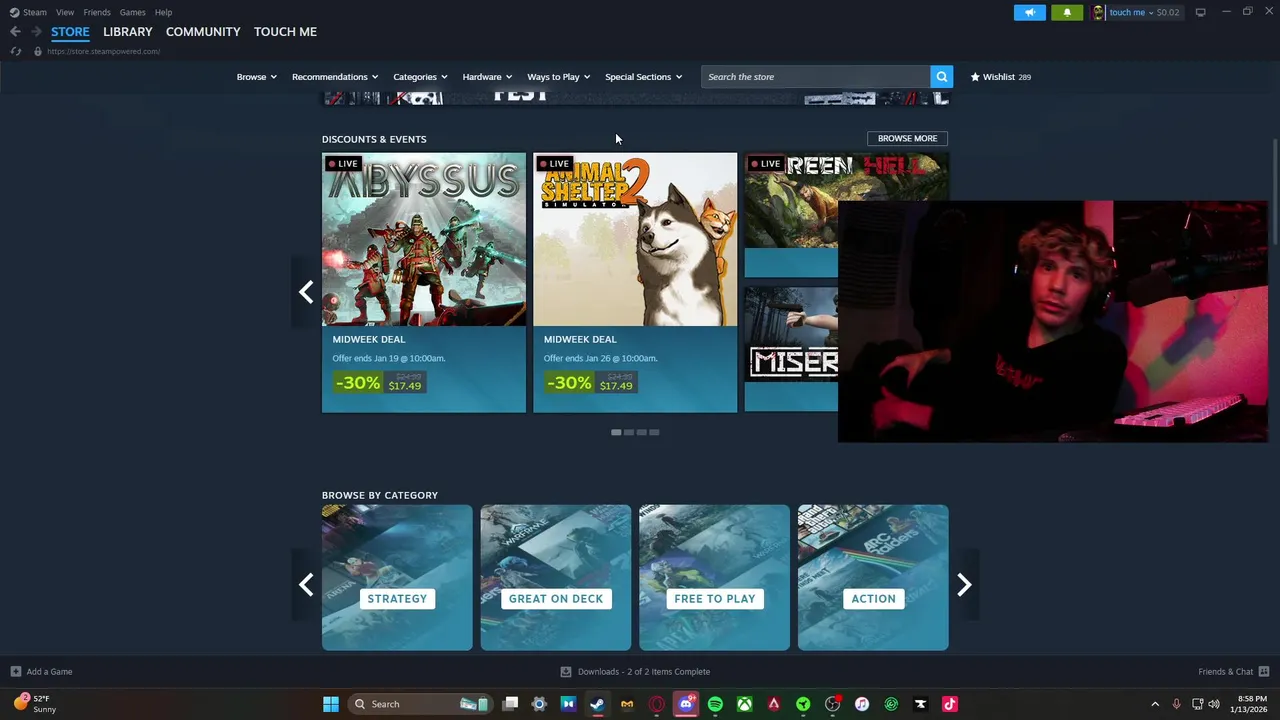Expand the Hardware dropdown

point(487,77)
